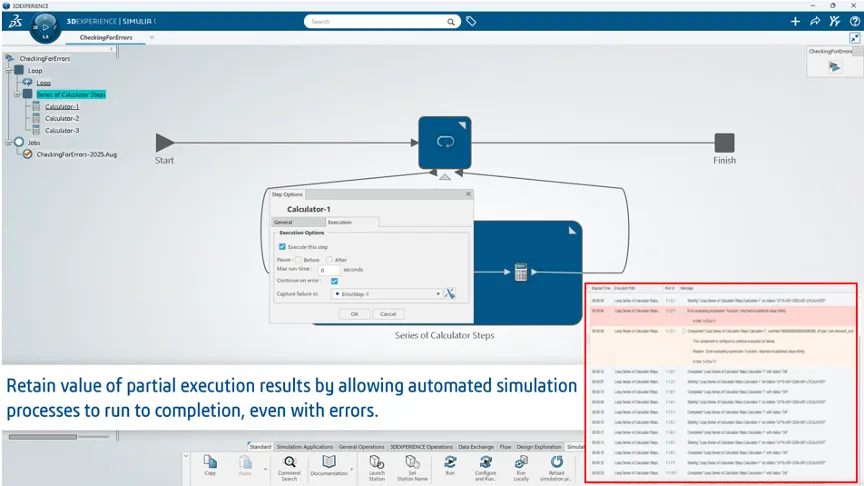Enable the Pause After checkbox
864x486 pixels.
coord(329,260)
